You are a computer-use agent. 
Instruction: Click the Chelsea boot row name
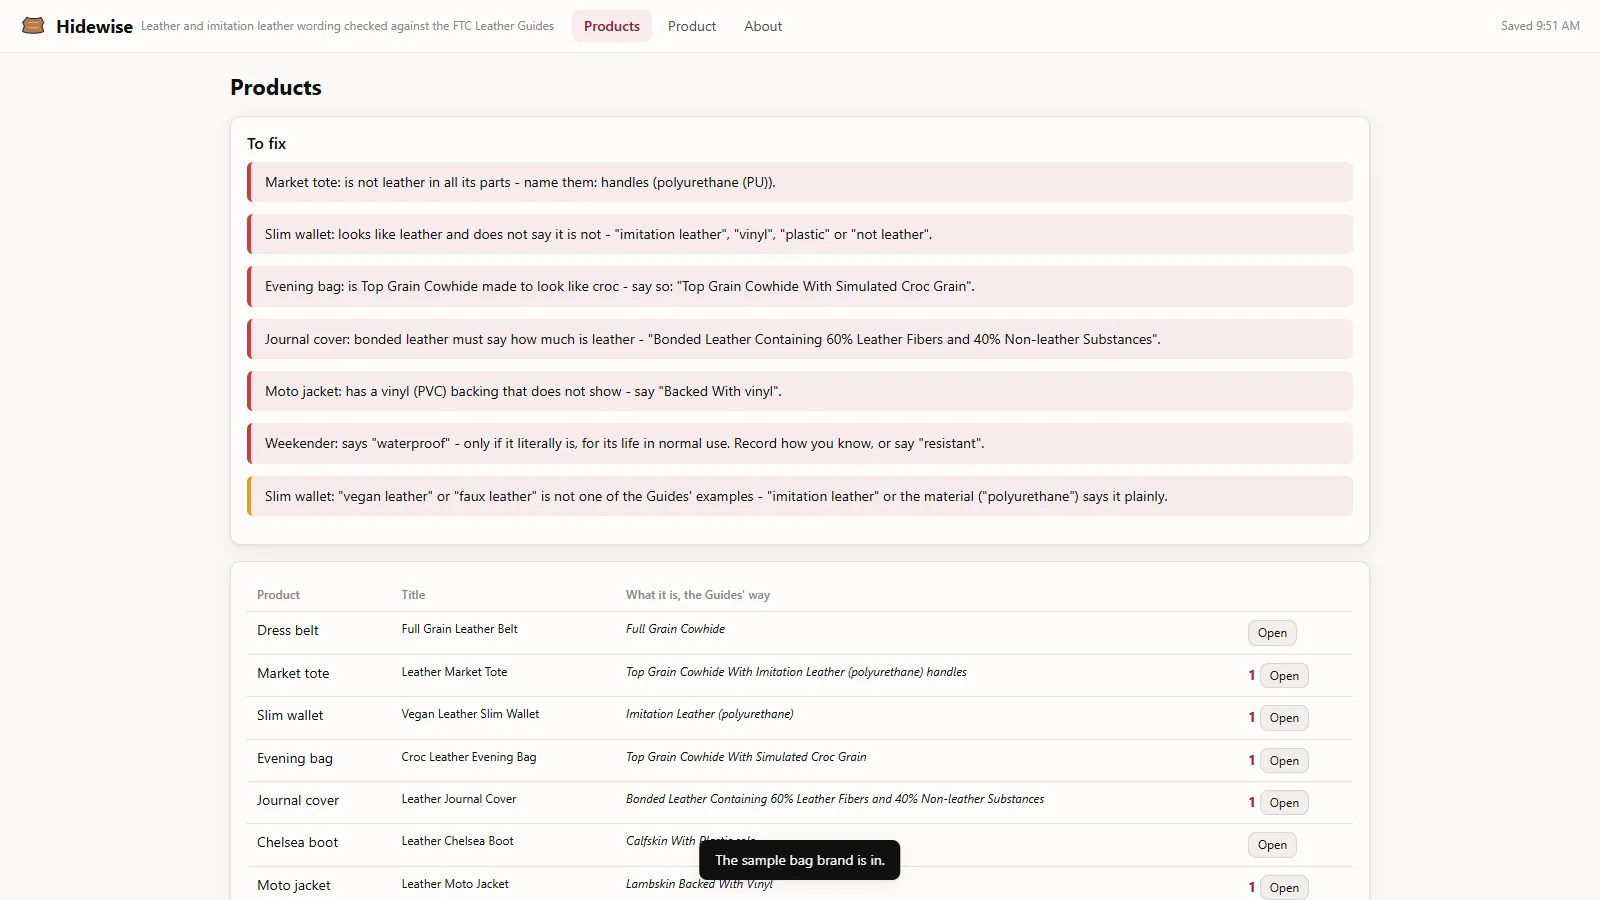[297, 842]
